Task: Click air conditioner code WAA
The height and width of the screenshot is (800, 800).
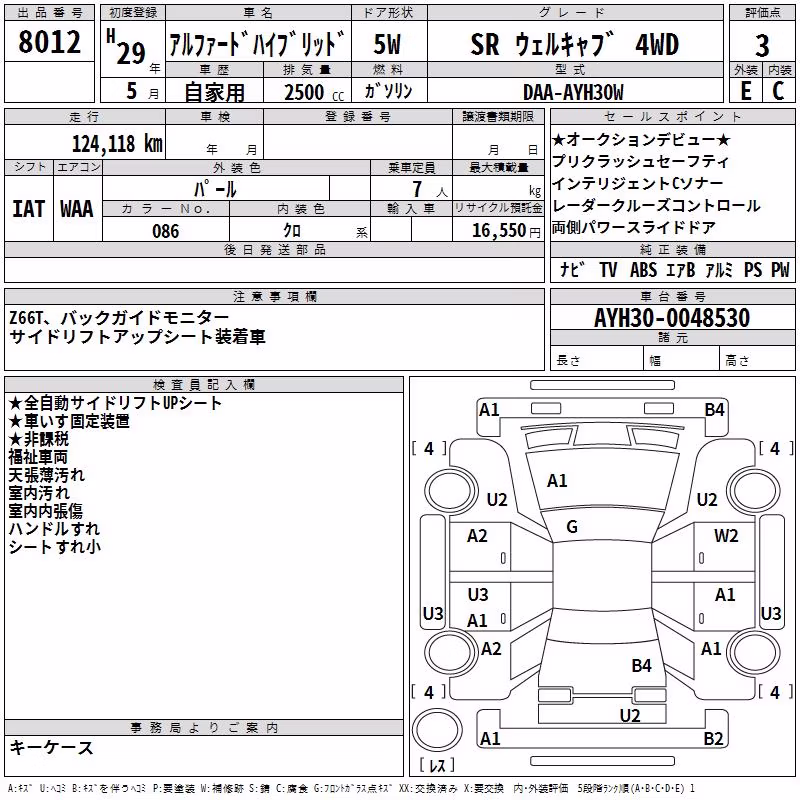Action: click(77, 209)
